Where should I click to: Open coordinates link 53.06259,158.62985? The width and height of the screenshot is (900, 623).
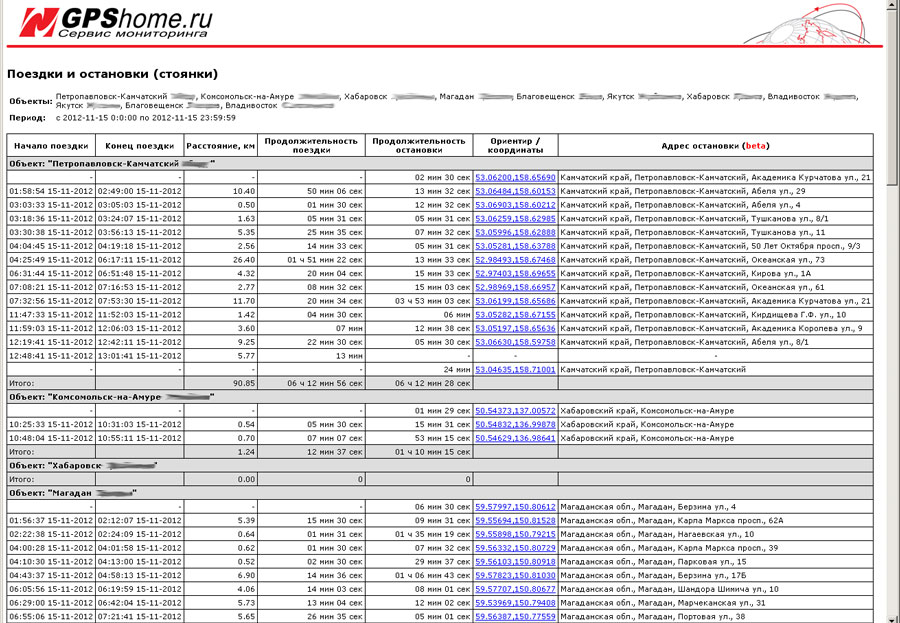(x=515, y=219)
